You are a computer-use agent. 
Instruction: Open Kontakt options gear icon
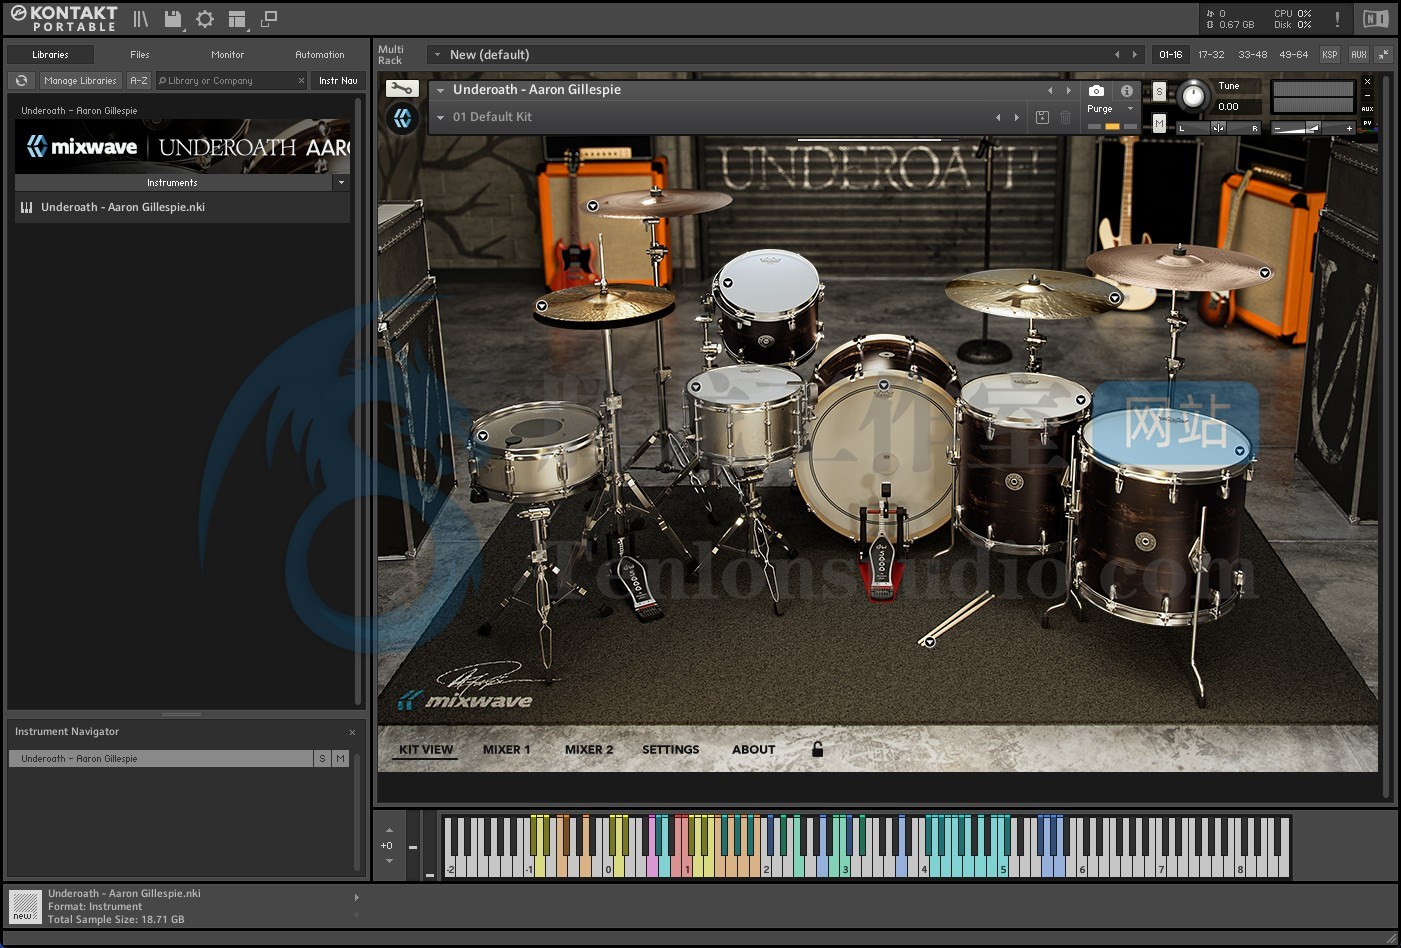205,19
